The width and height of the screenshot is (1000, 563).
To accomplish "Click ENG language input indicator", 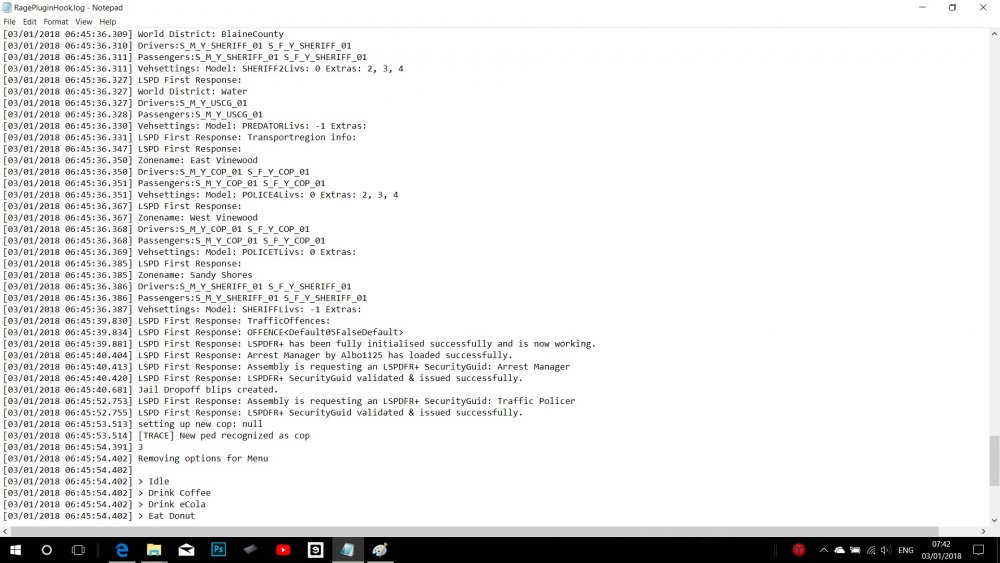I will tap(906, 550).
